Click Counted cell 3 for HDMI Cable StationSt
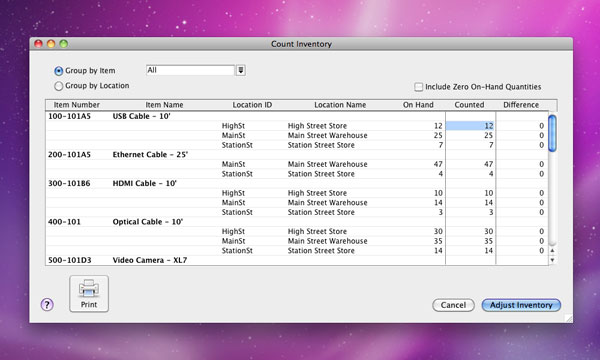The image size is (600, 360). coord(470,212)
